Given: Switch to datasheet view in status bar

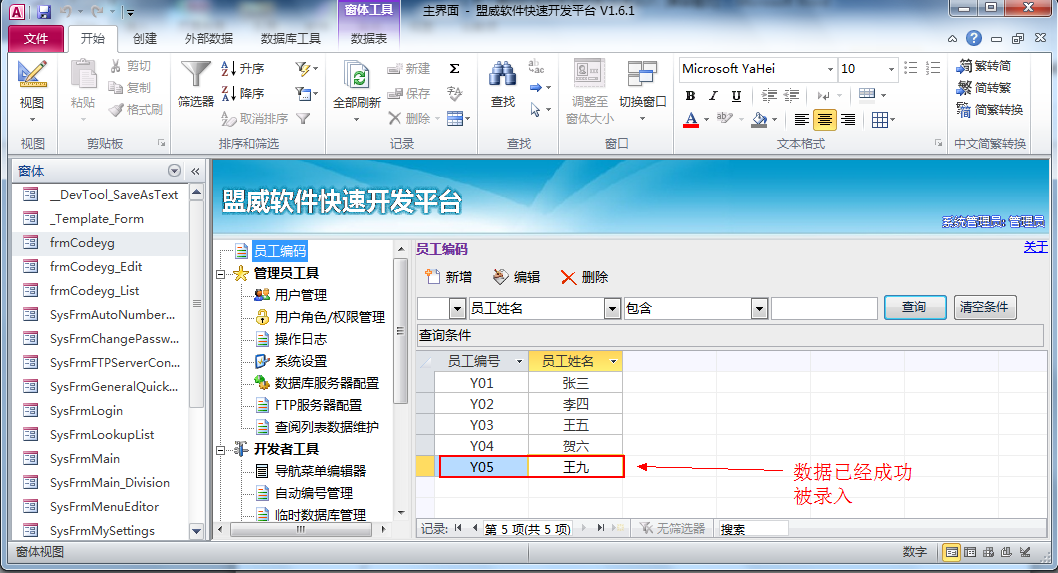Looking at the screenshot, I should point(970,552).
